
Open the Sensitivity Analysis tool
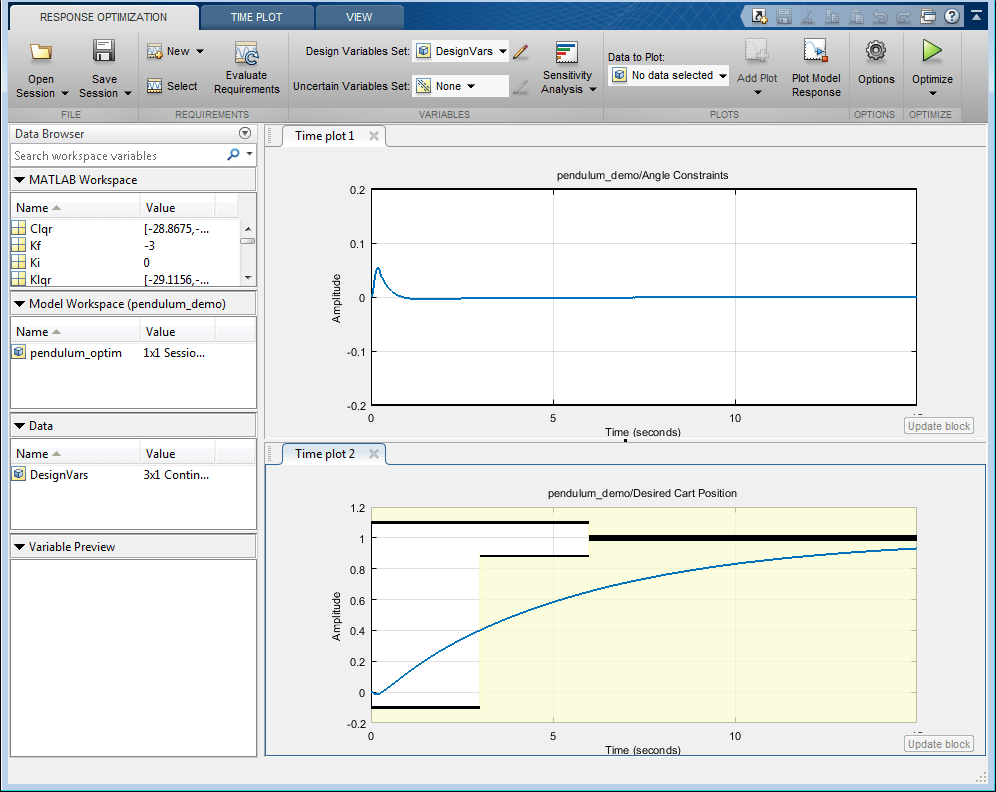tap(567, 54)
